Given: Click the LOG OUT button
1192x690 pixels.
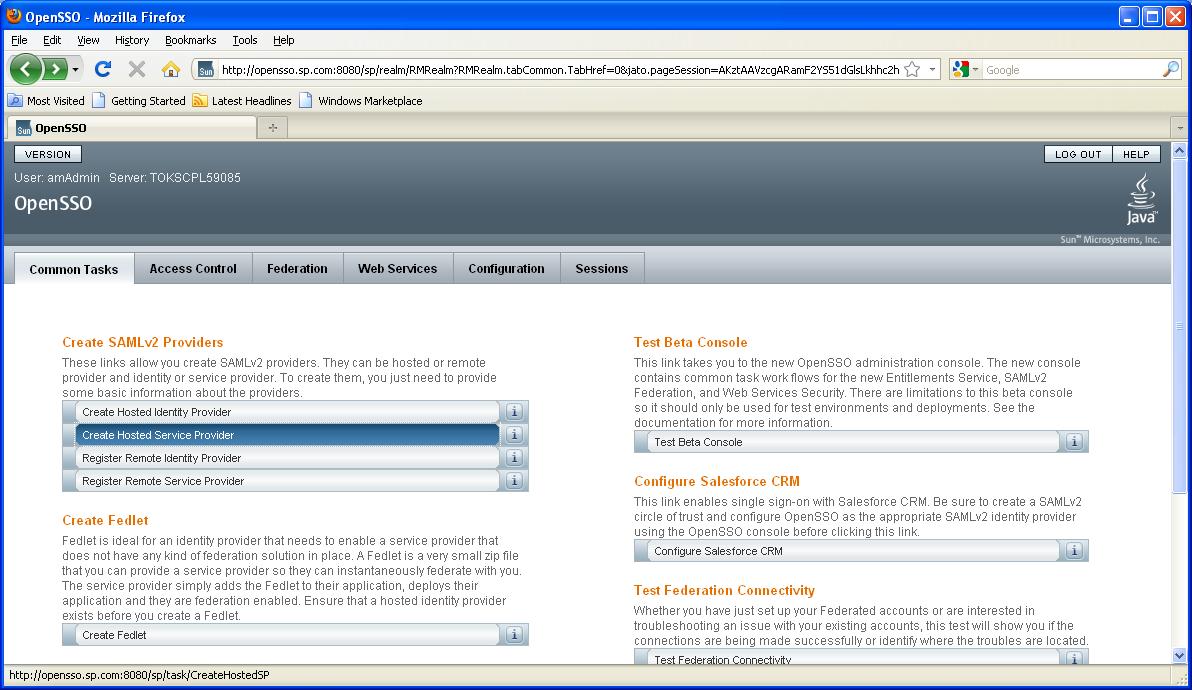Looking at the screenshot, I should (1078, 154).
